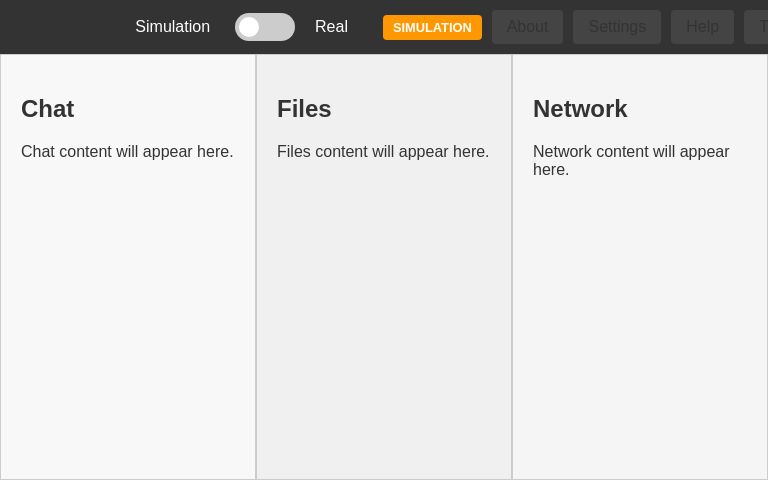Click the white knob of the mode toggle
The height and width of the screenshot is (480, 768).
249,27
